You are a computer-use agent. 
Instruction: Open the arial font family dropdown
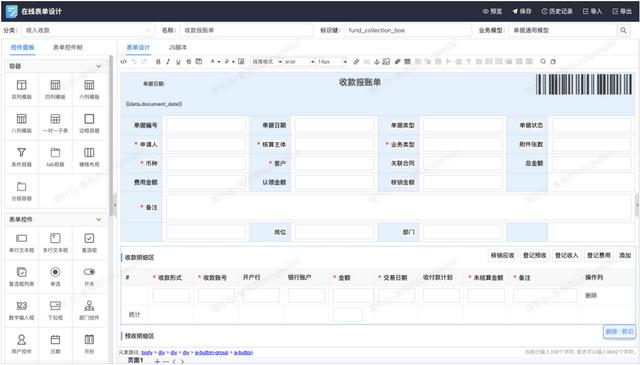click(300, 62)
